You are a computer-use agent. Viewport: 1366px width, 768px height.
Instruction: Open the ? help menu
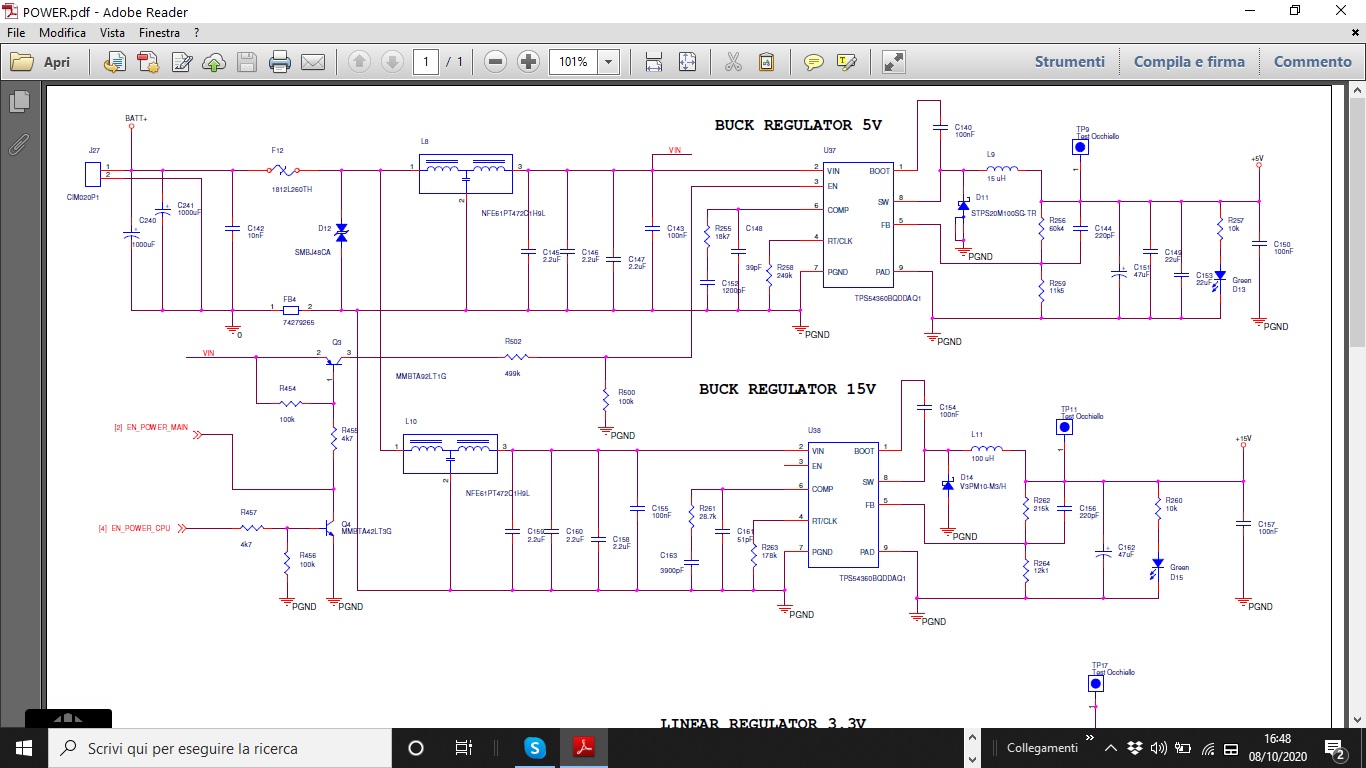pos(197,33)
